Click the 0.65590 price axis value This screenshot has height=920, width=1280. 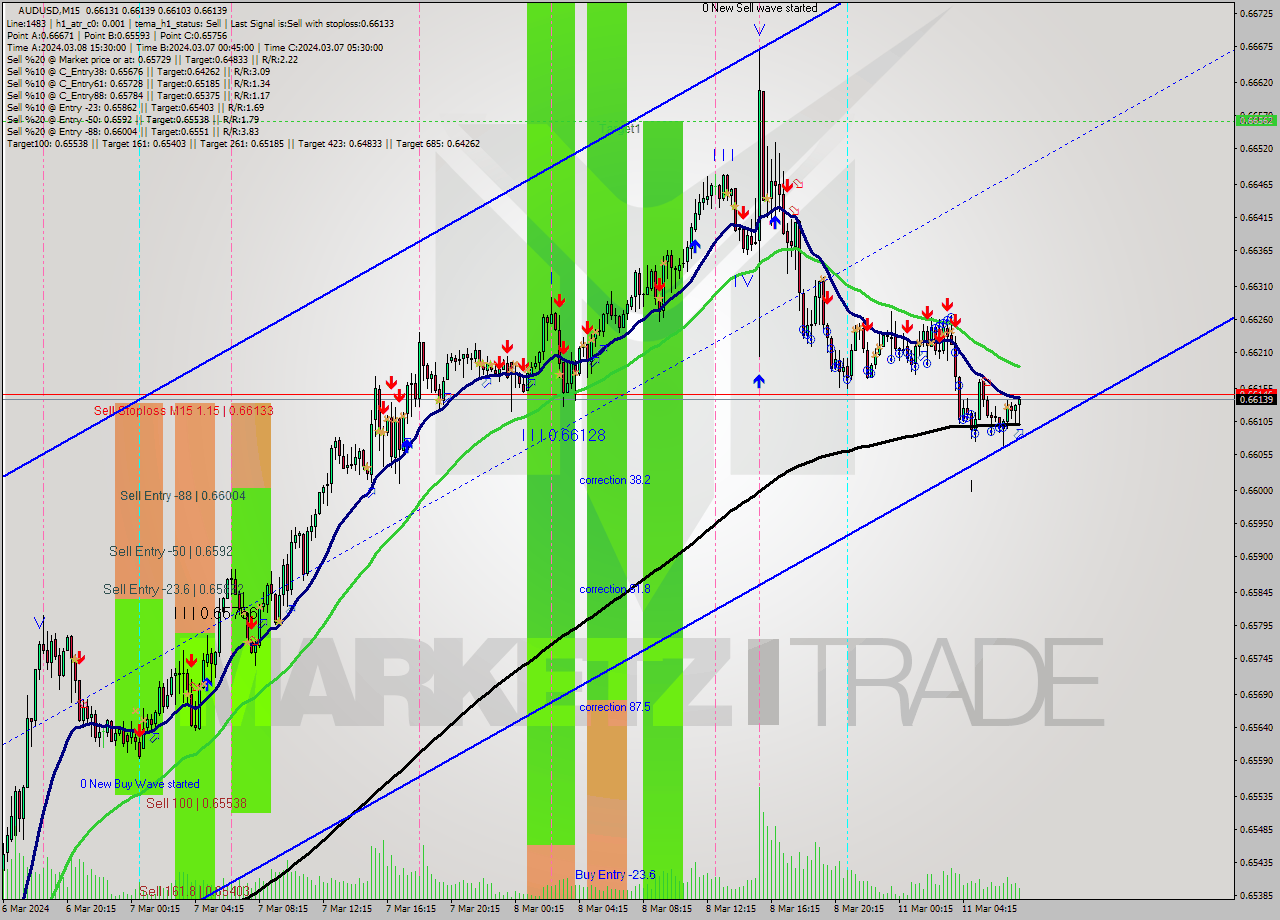coord(1256,760)
